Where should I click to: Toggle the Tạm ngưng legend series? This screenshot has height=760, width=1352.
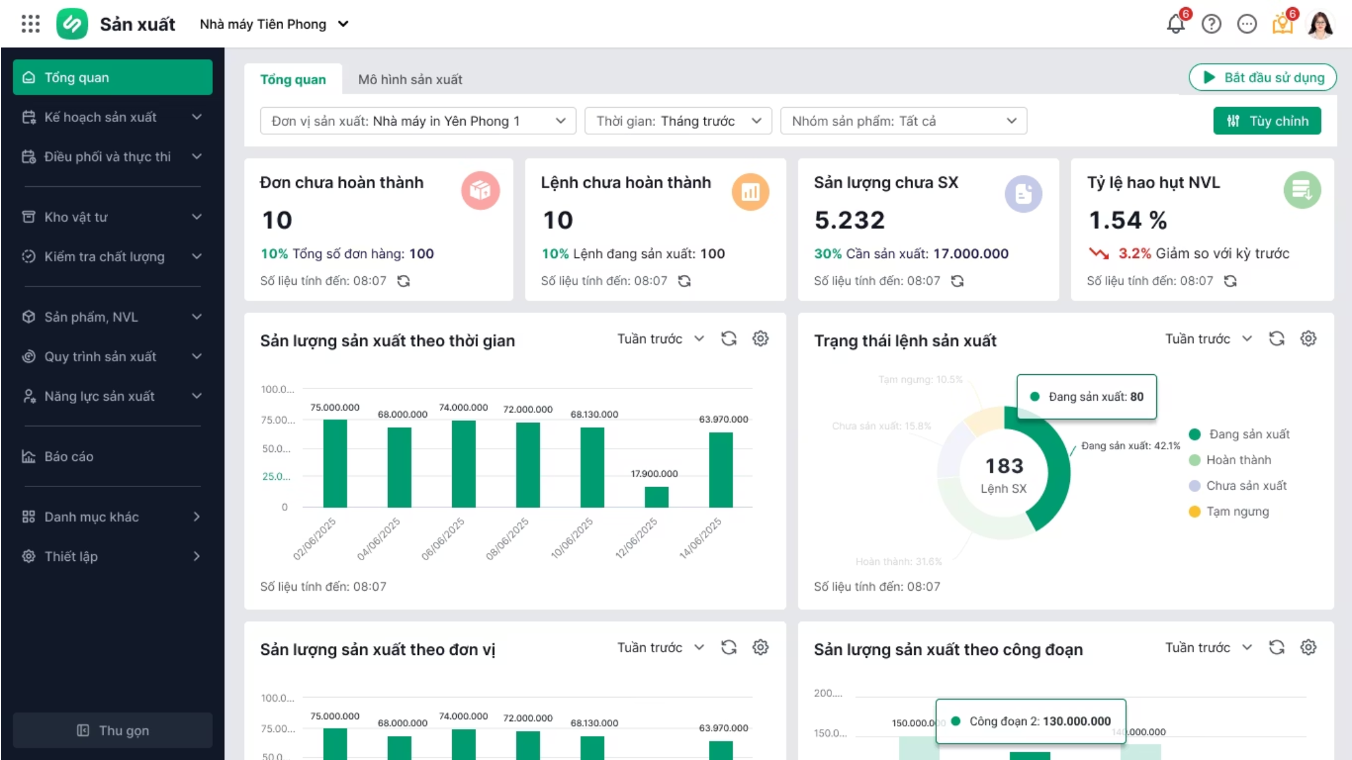[1237, 511]
